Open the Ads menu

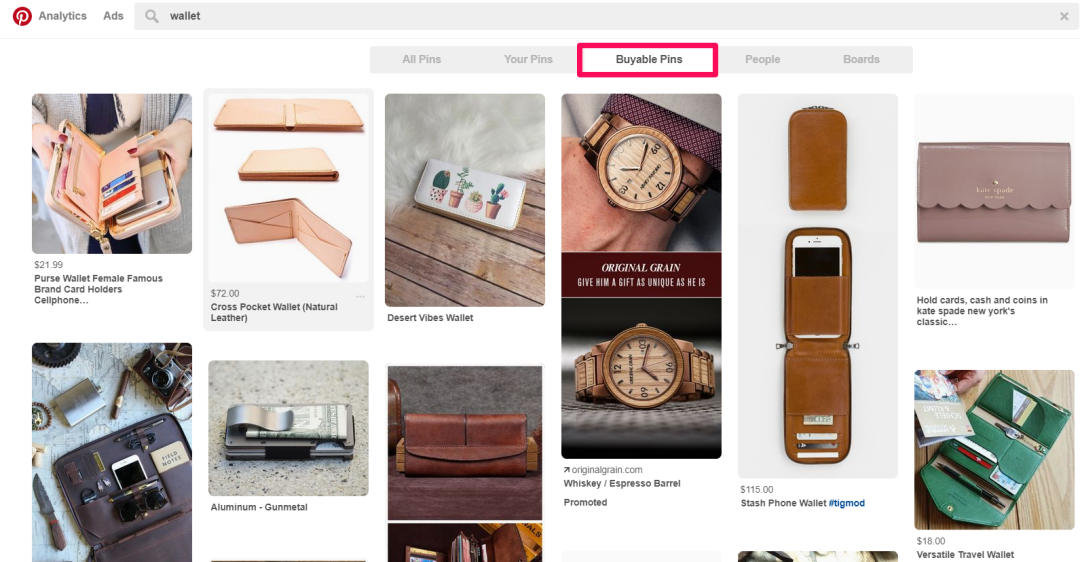click(113, 16)
